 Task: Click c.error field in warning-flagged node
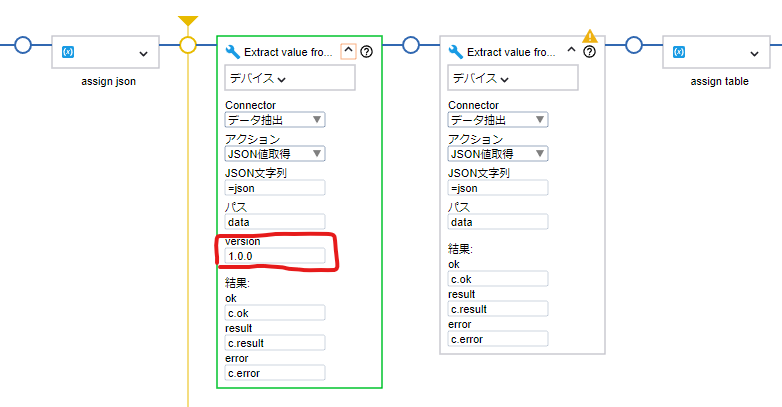point(498,339)
